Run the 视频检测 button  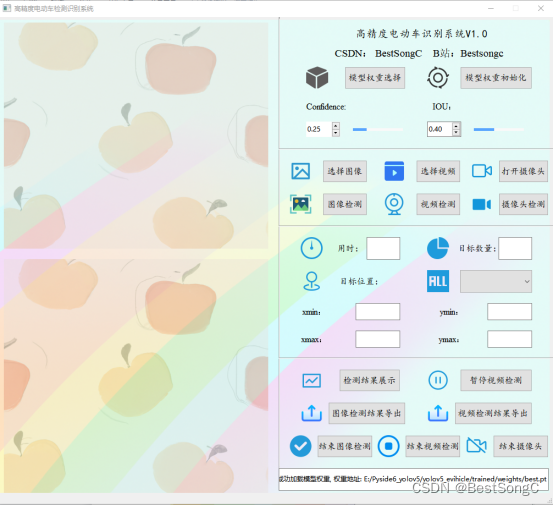[438, 204]
